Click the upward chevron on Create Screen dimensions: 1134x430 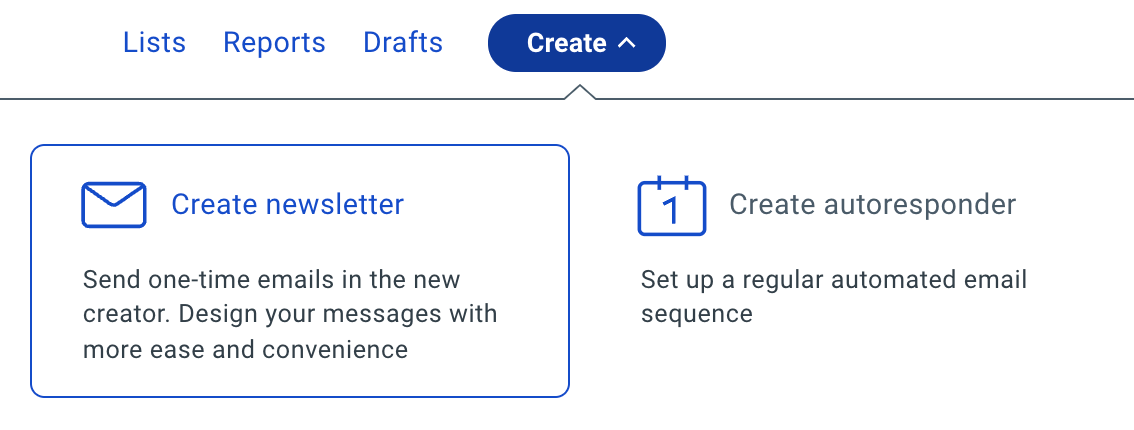pos(626,43)
